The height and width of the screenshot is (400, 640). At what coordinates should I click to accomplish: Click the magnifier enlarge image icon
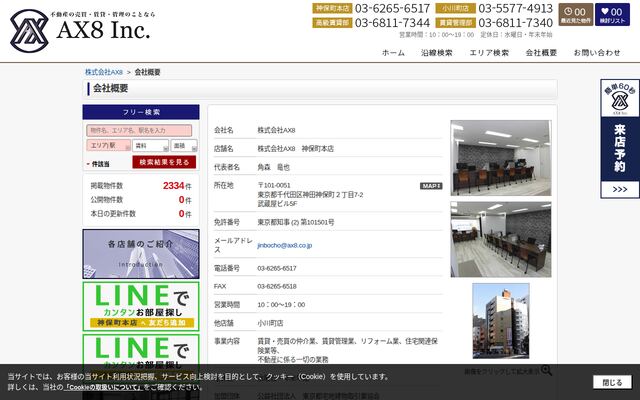(546, 371)
